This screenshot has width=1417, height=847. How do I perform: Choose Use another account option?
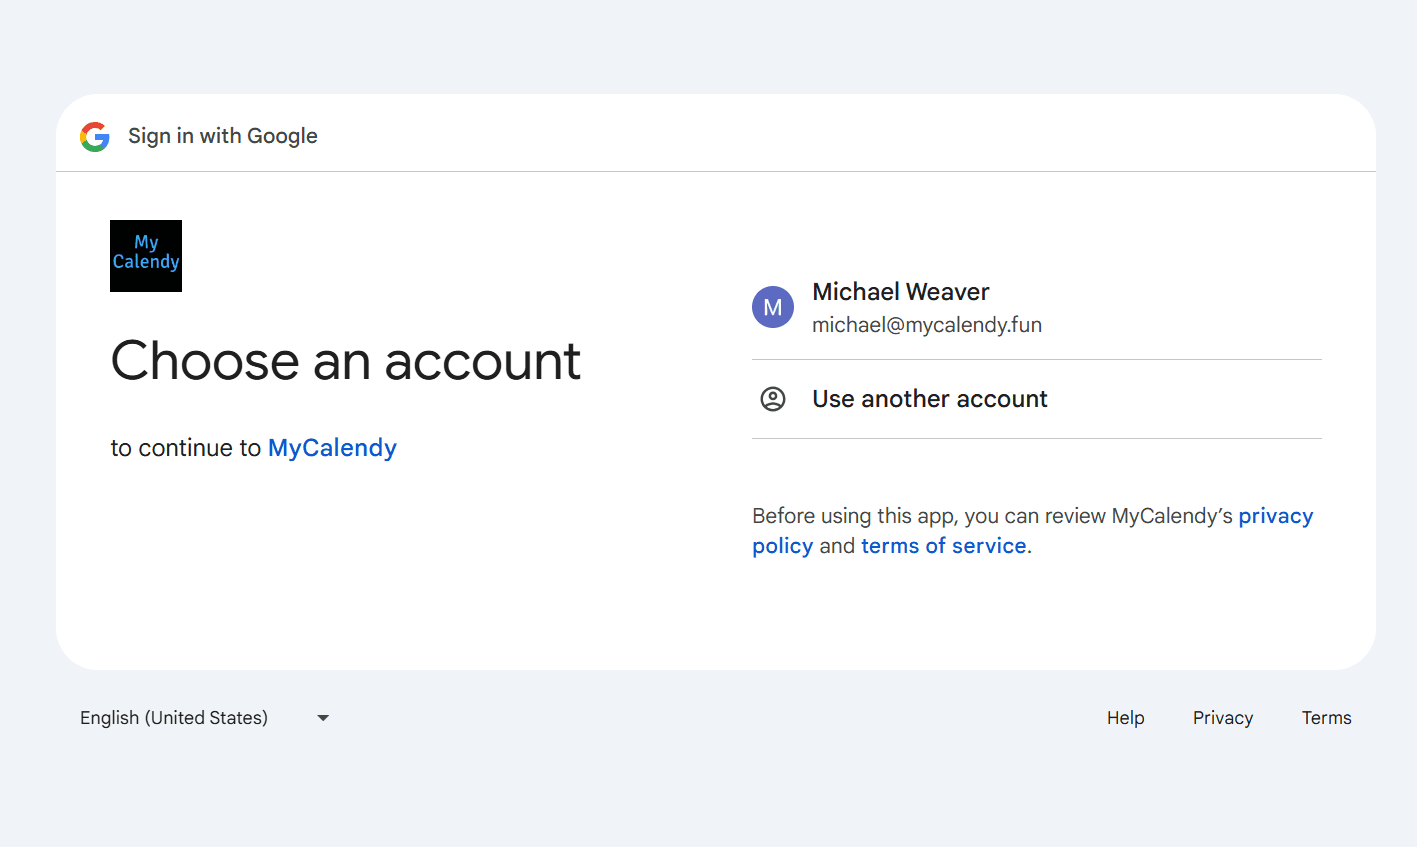pyautogui.click(x=929, y=398)
